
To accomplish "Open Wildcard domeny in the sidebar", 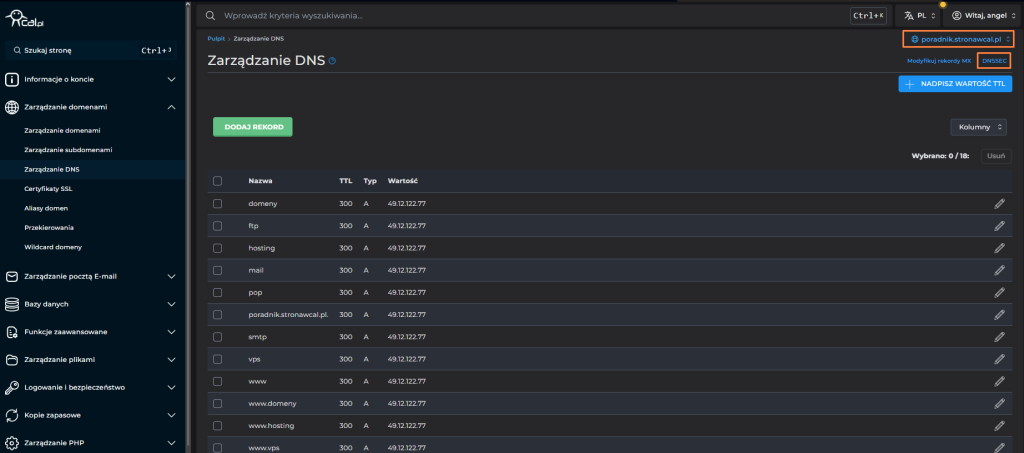I will tap(53, 247).
